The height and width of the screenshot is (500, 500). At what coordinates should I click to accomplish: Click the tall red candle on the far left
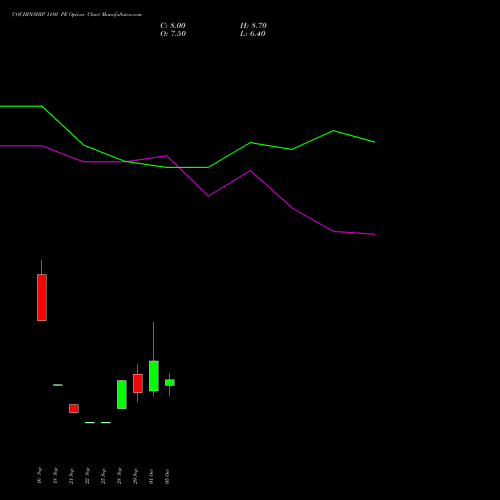pos(42,297)
